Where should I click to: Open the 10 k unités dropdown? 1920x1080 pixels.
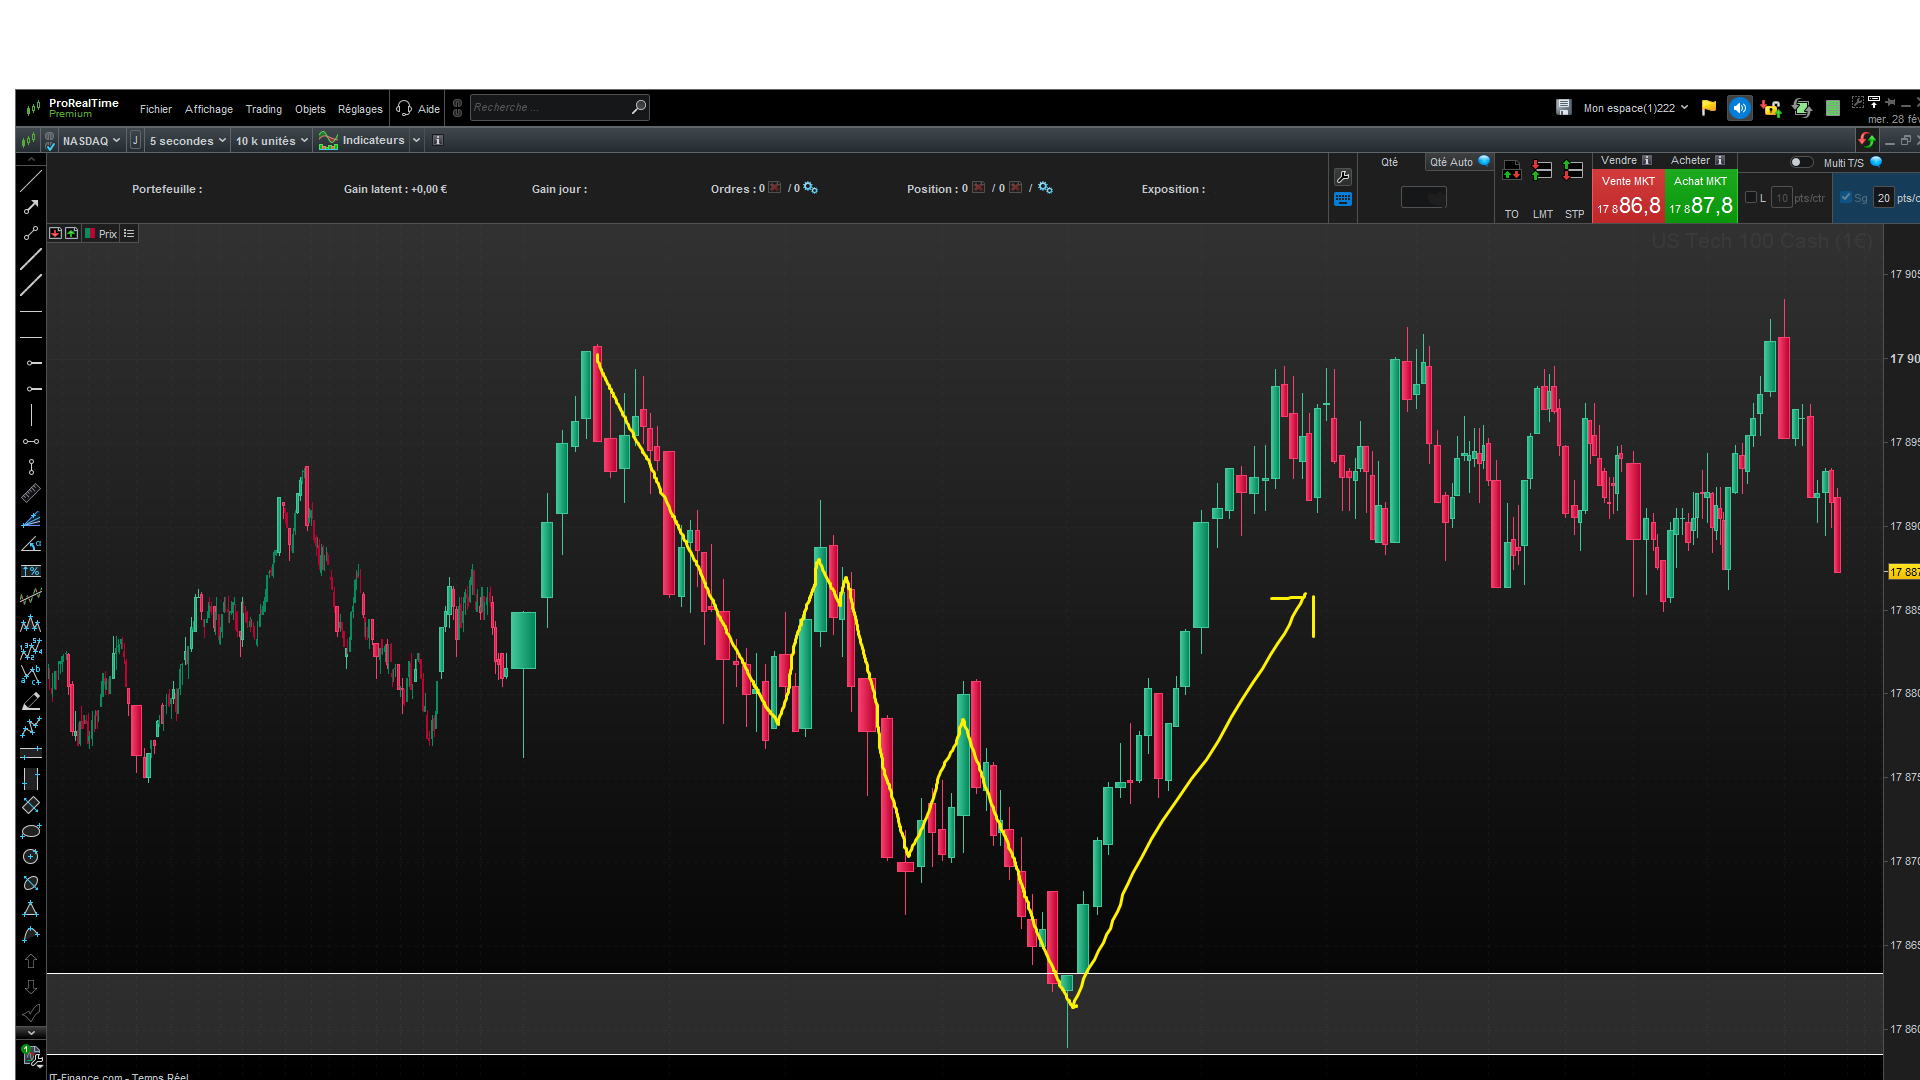271,141
